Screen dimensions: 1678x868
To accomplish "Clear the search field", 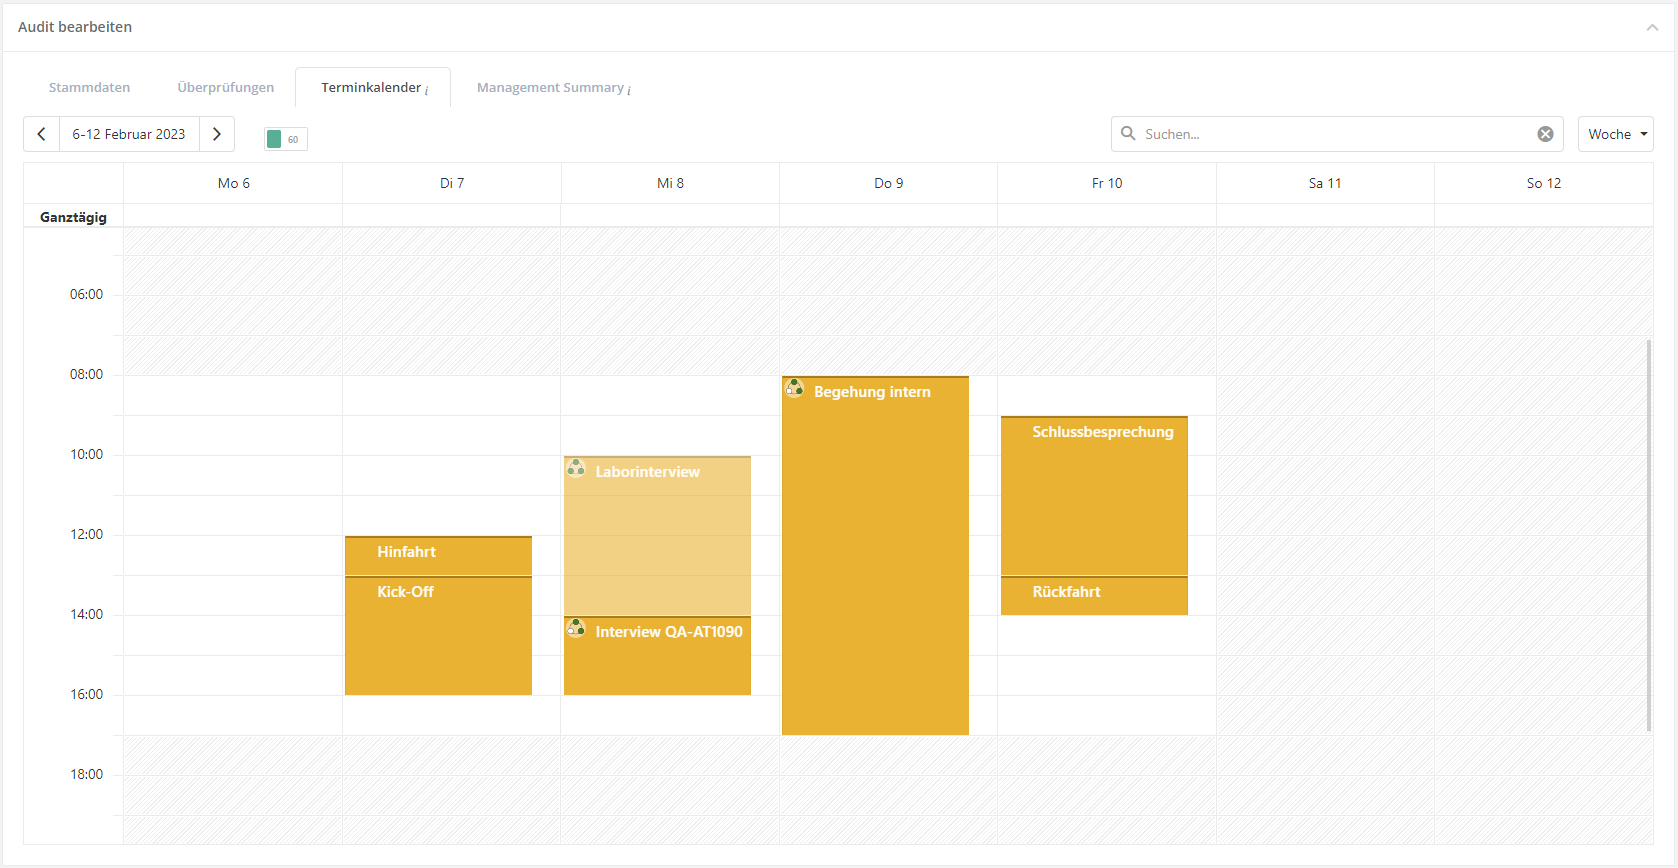I will pos(1545,134).
